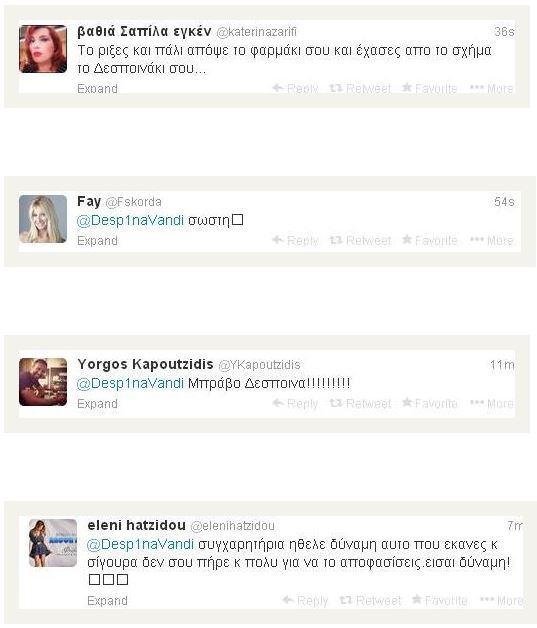
Task: Favorite eleni hatzidou's tweet
Action: click(439, 600)
